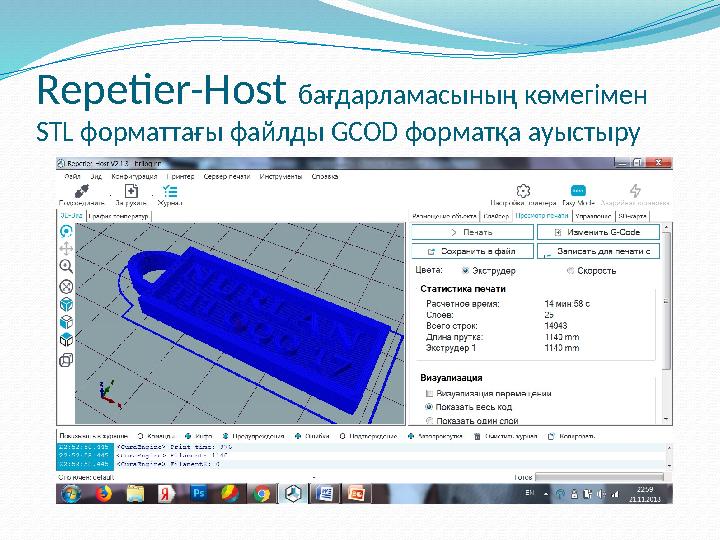Enable Визуализация перемещений checkbox

coord(429,394)
